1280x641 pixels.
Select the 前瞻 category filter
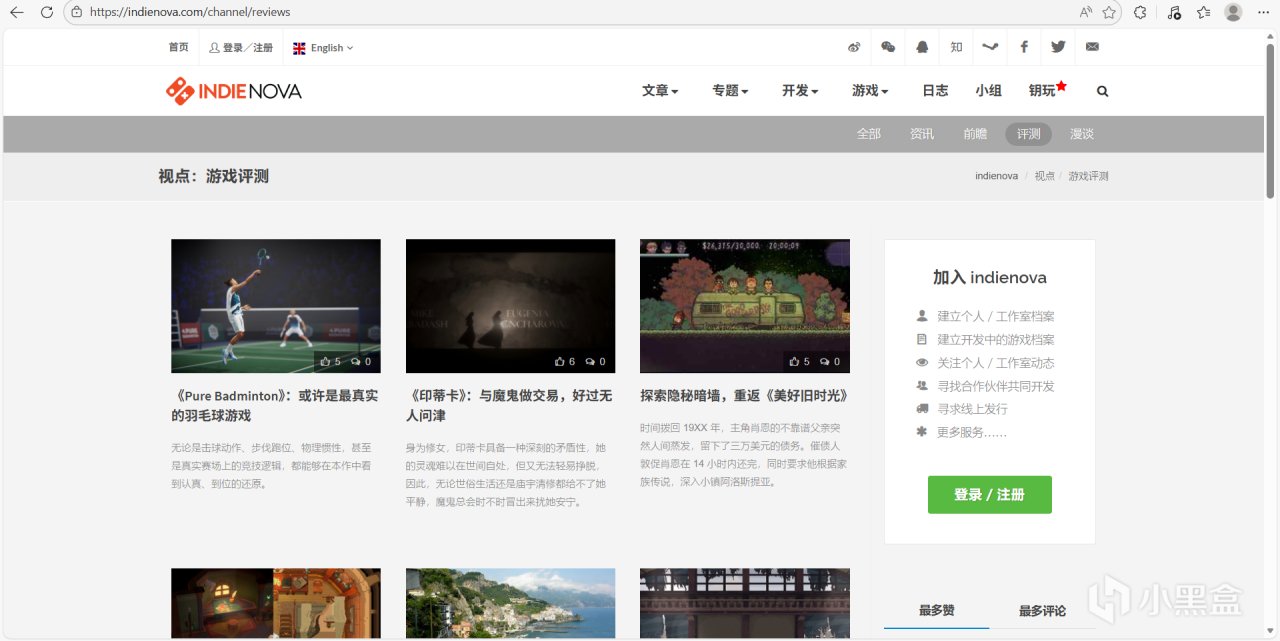[x=975, y=134]
